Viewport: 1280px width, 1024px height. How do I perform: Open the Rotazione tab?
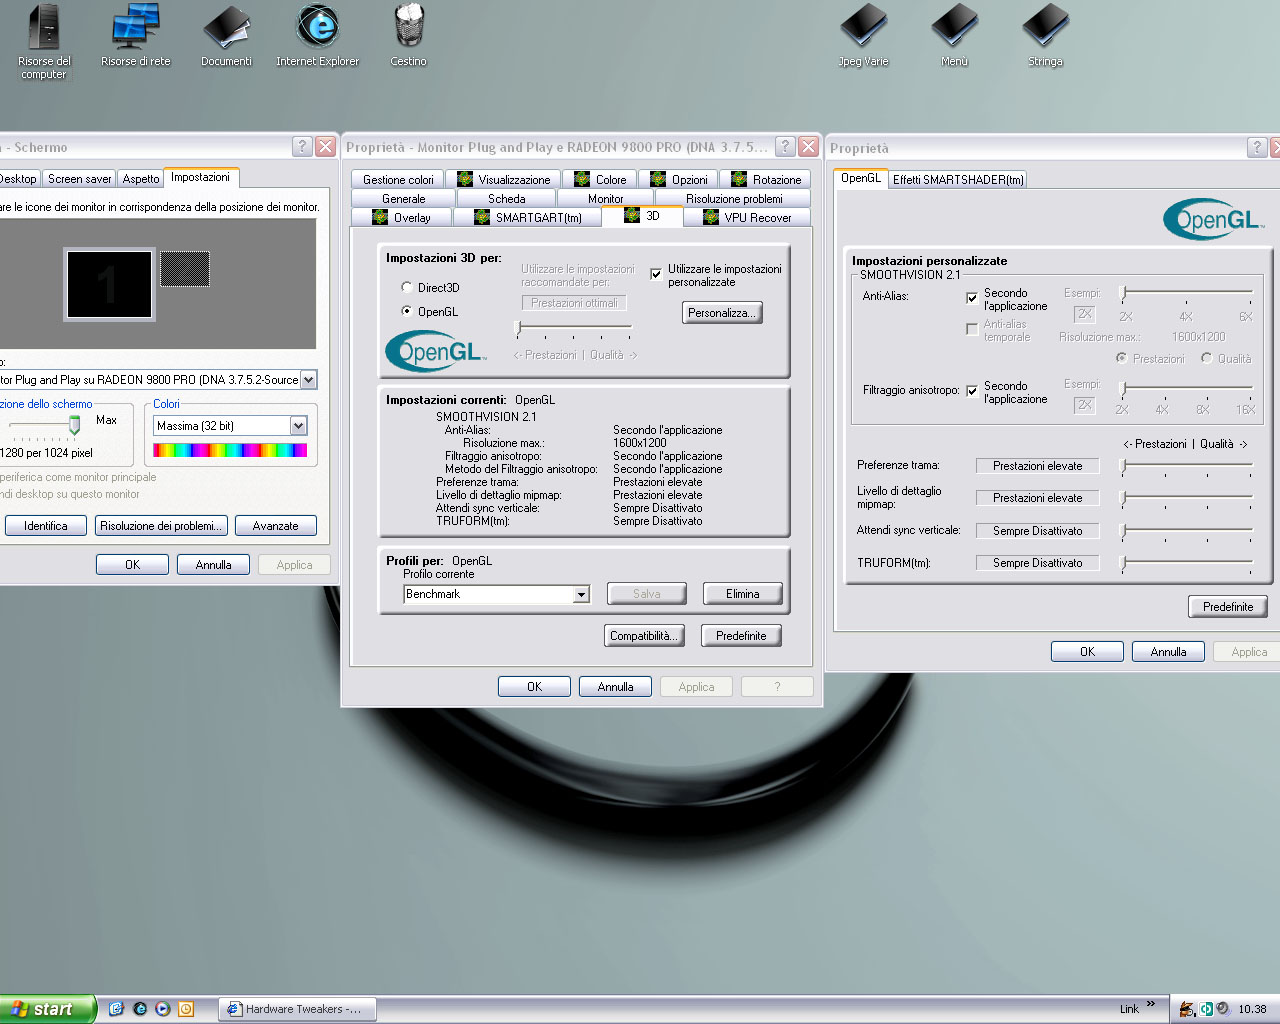click(x=766, y=180)
